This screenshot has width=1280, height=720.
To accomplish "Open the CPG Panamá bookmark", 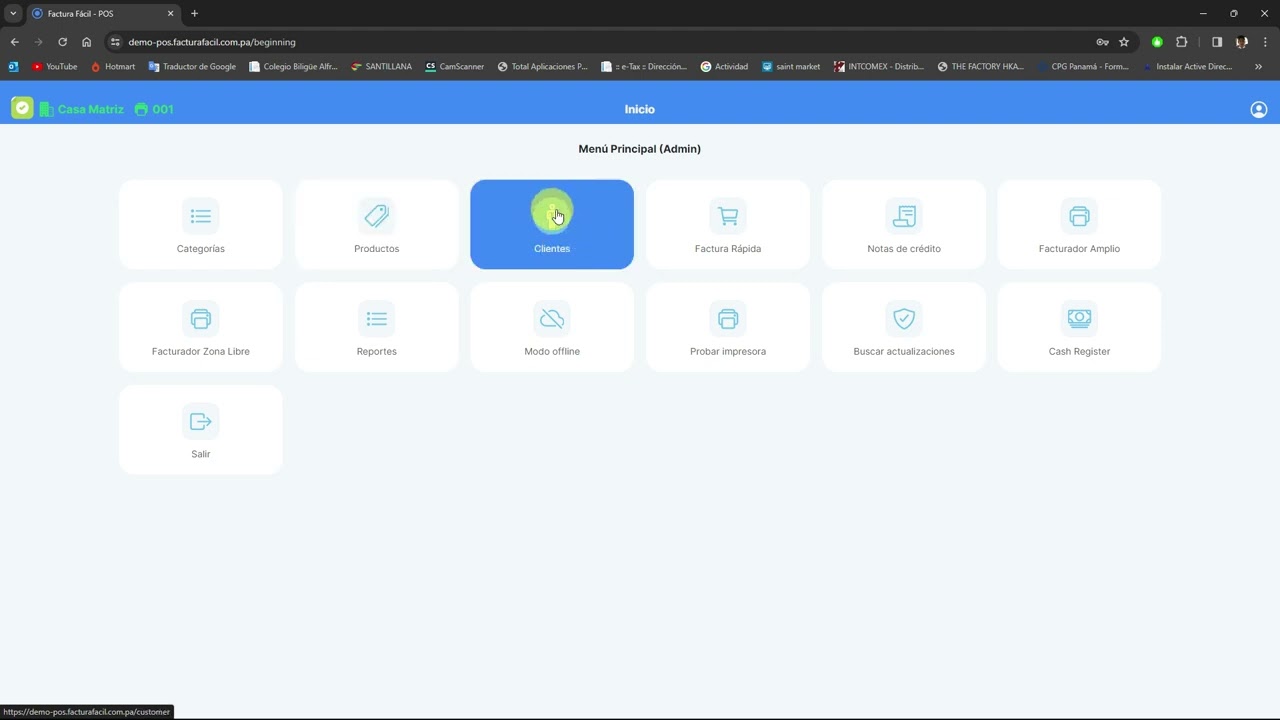I will pyautogui.click(x=1083, y=67).
